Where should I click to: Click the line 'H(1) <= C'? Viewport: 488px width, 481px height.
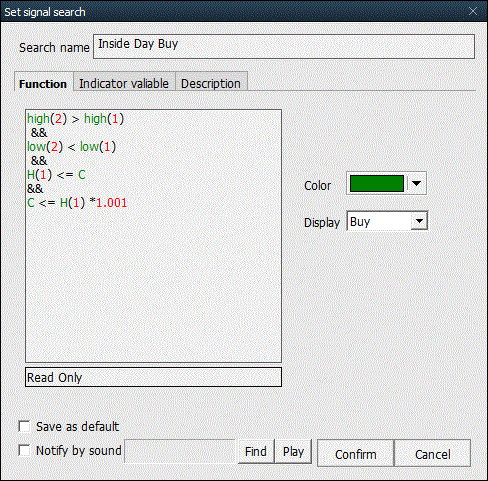(56, 175)
